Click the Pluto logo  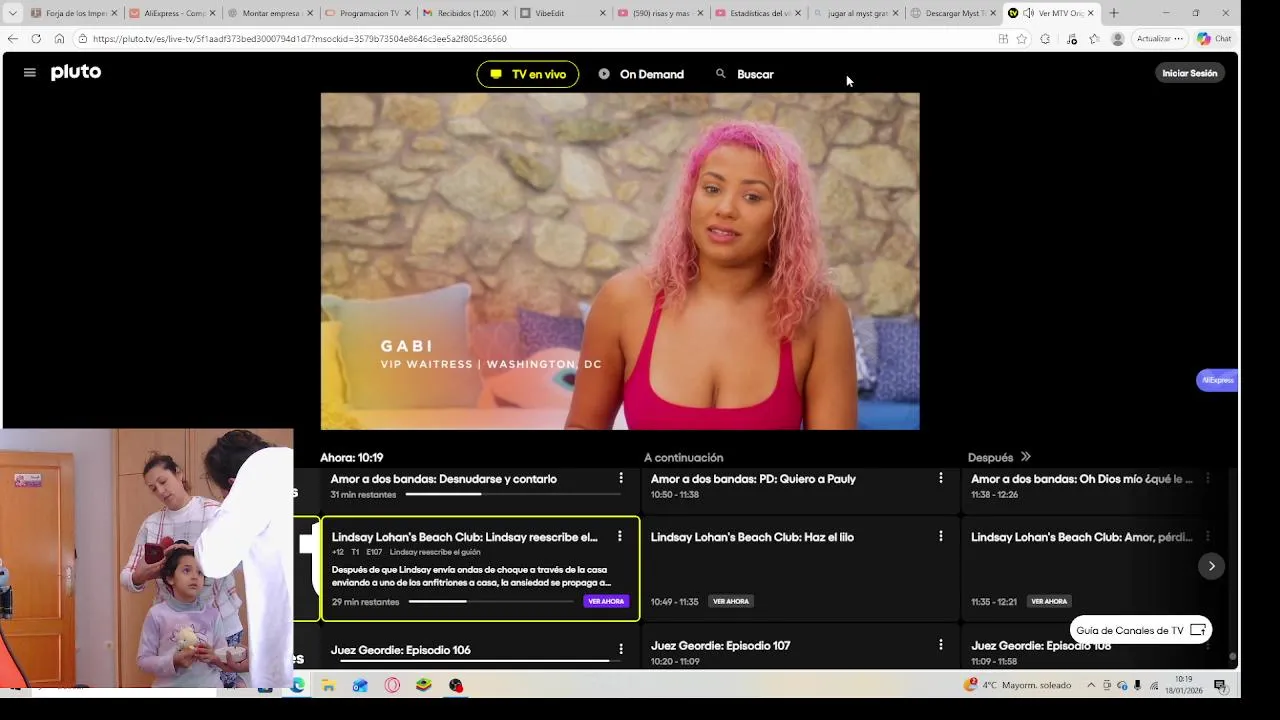[76, 72]
